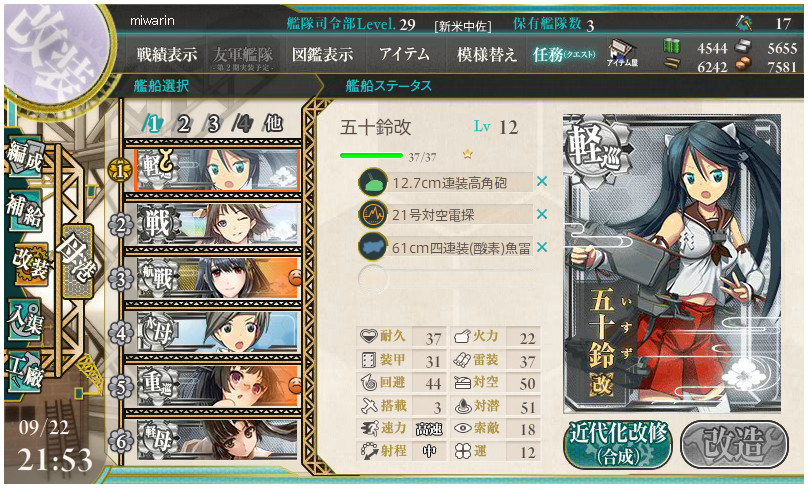Image resolution: width=808 pixels, height=488 pixels.
Task: Remove the 21号対空電探 with its X
Action: (x=542, y=214)
